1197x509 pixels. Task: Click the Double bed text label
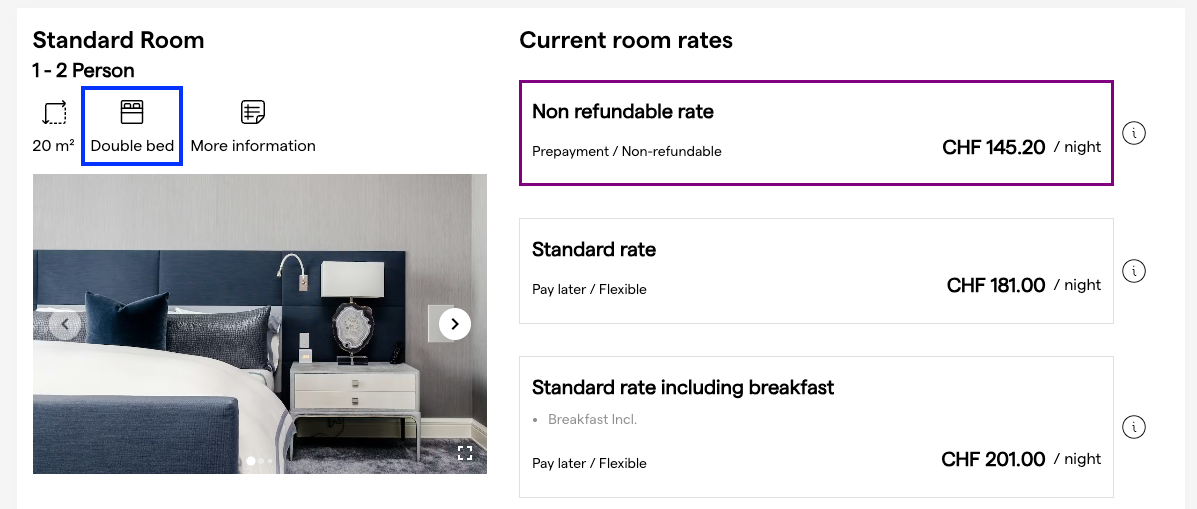click(x=132, y=146)
